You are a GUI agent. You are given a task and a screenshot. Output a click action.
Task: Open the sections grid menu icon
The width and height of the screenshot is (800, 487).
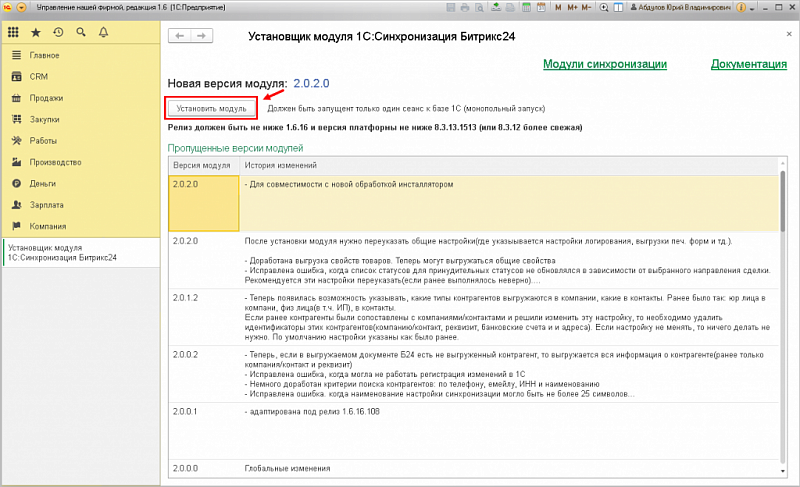13,32
